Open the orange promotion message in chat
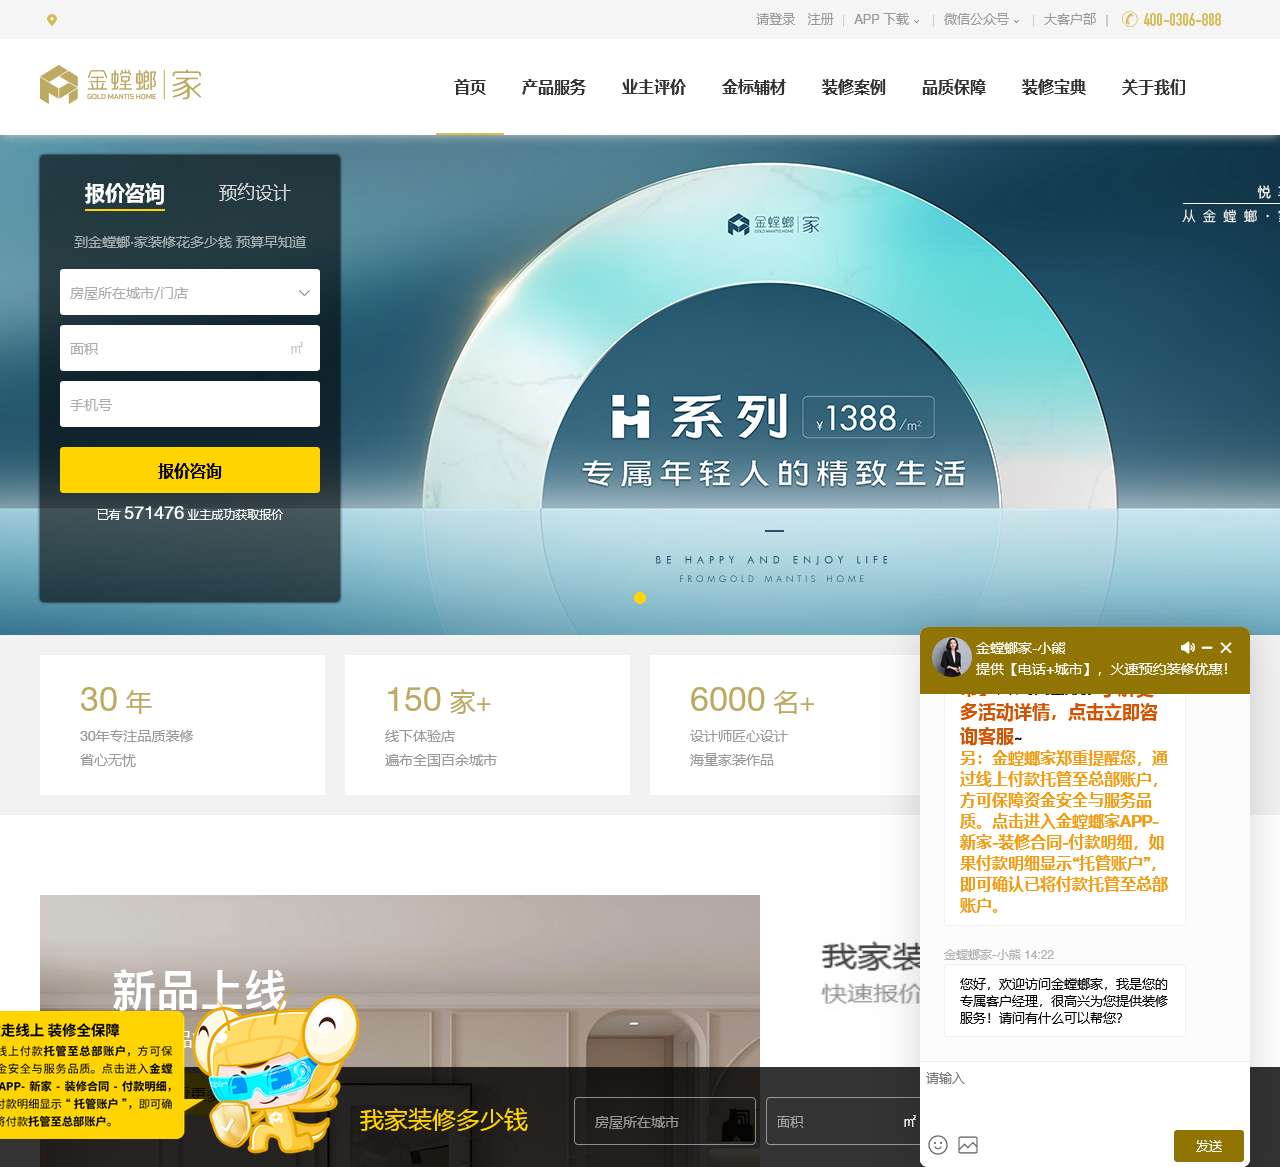 tap(1064, 808)
